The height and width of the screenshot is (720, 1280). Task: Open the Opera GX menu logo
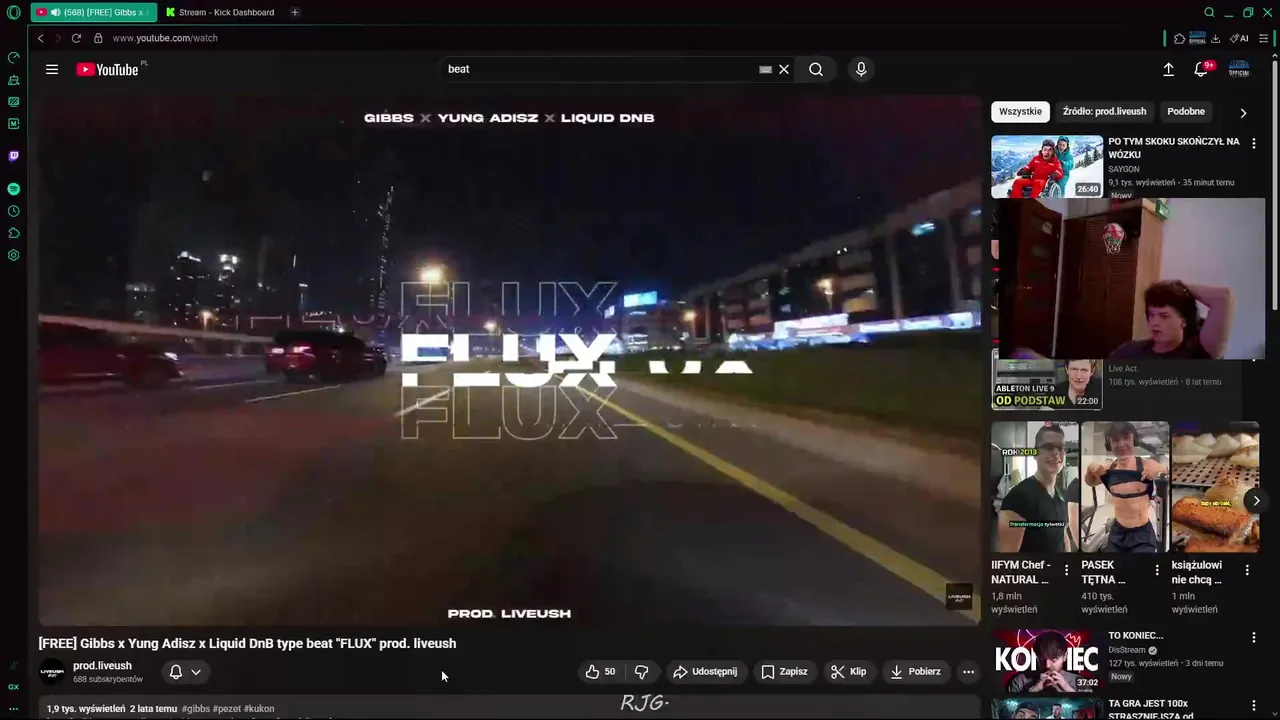[13, 12]
